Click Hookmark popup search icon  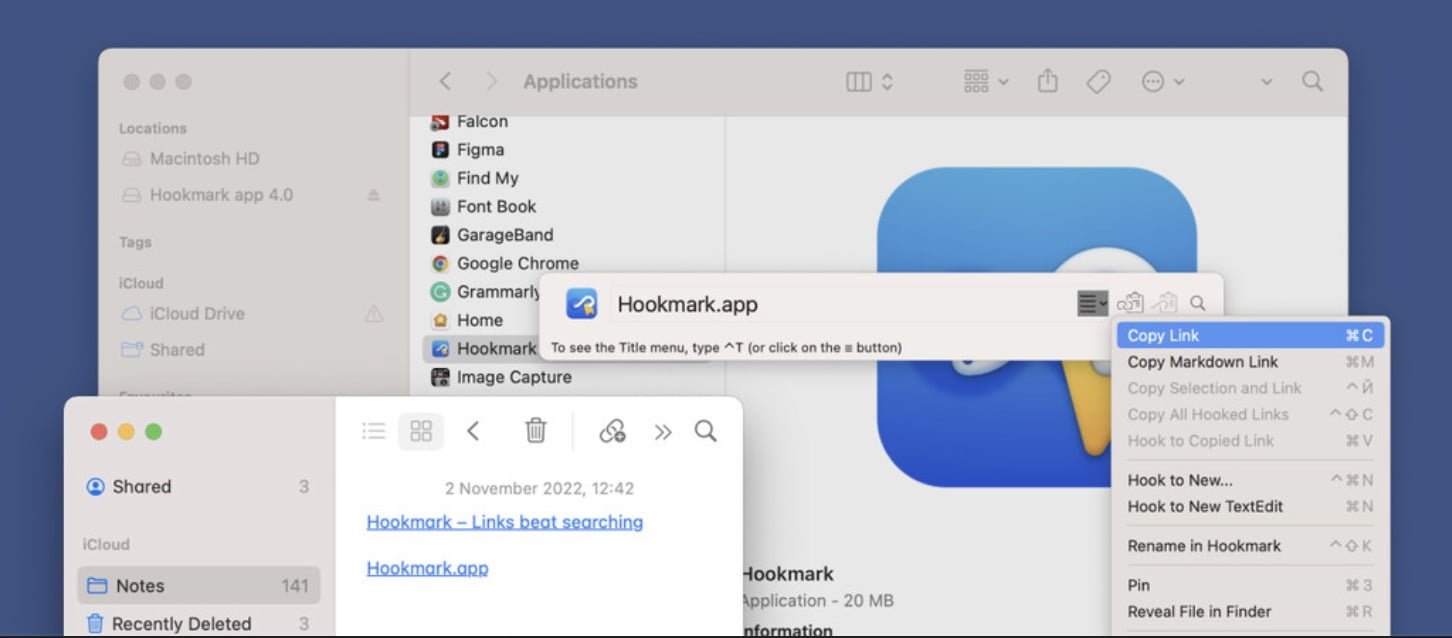[1197, 303]
